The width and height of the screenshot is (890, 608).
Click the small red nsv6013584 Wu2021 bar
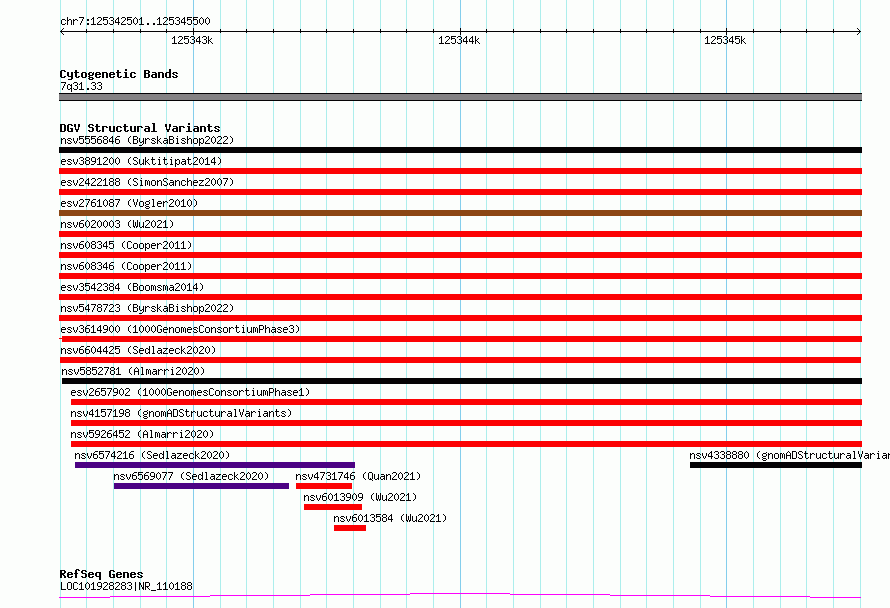click(350, 528)
